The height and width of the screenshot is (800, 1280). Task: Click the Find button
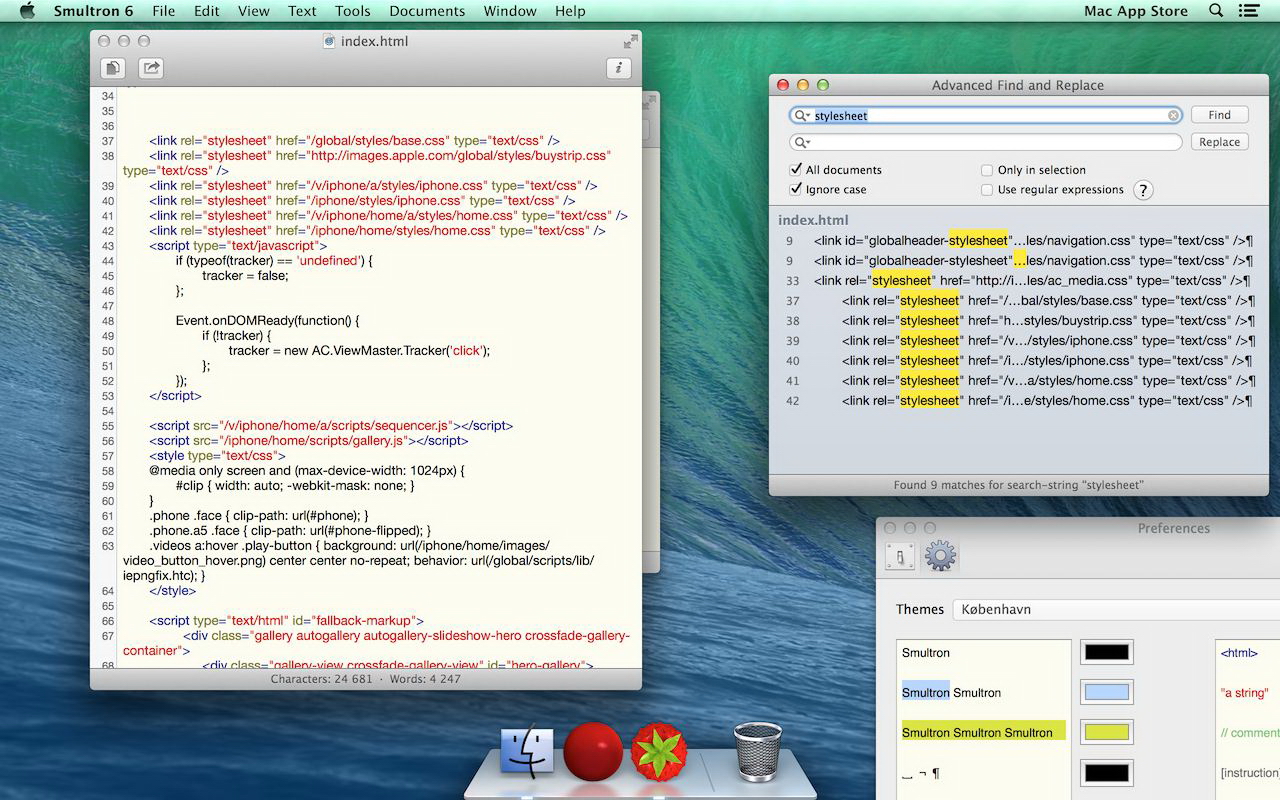coord(1219,115)
